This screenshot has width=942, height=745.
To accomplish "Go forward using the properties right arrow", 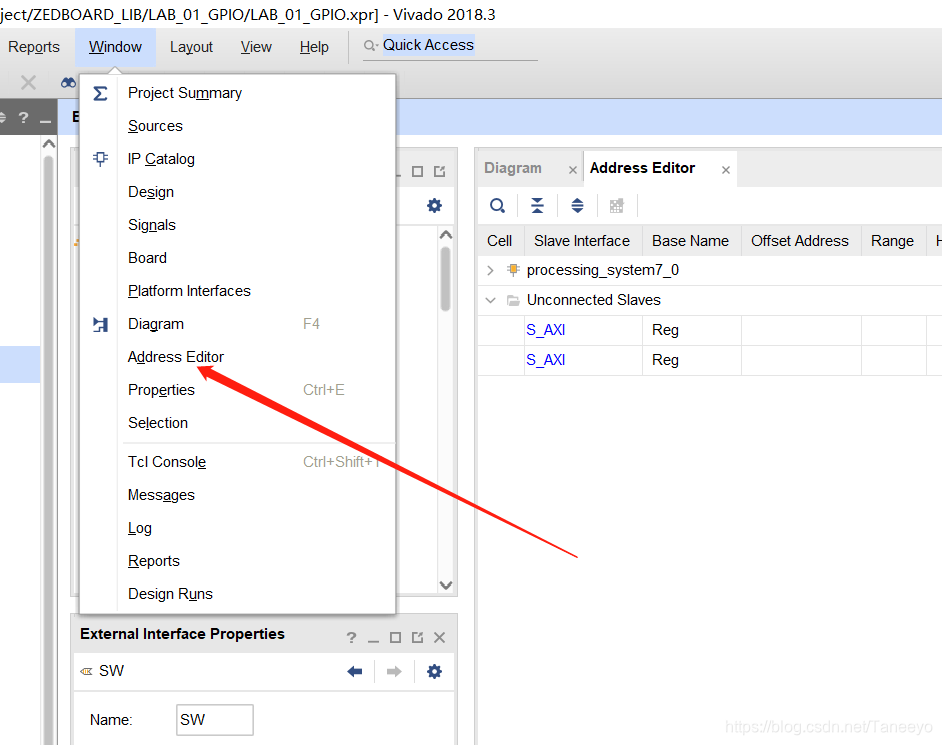I will [x=394, y=672].
